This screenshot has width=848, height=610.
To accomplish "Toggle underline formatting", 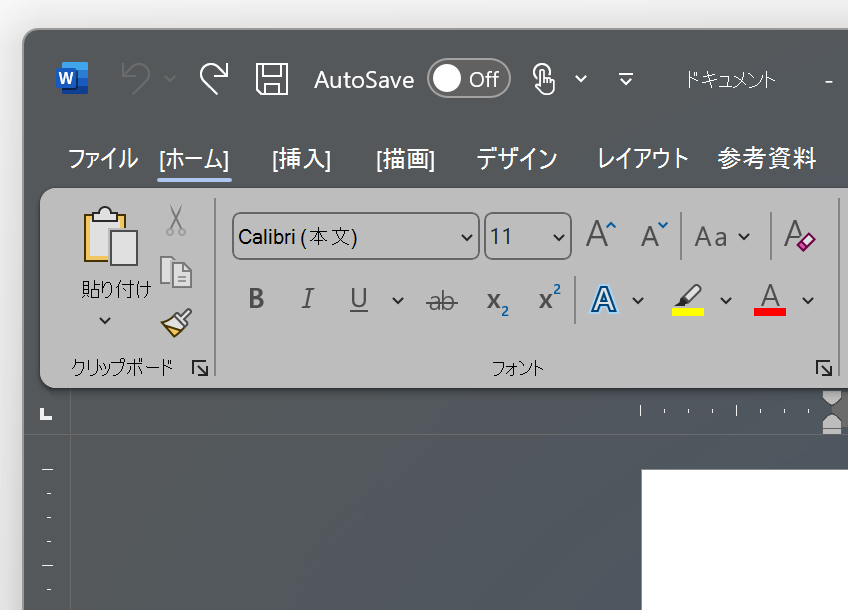I will click(359, 300).
